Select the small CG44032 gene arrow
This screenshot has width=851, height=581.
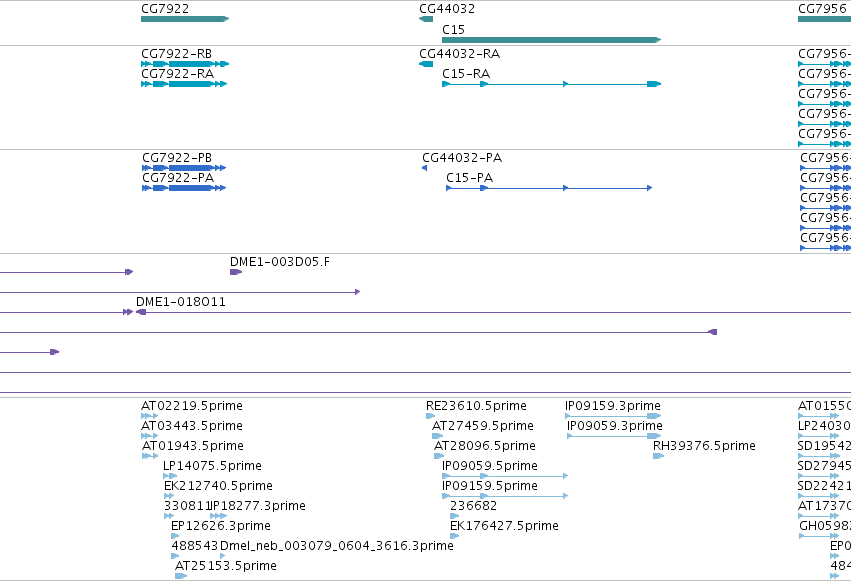click(426, 19)
